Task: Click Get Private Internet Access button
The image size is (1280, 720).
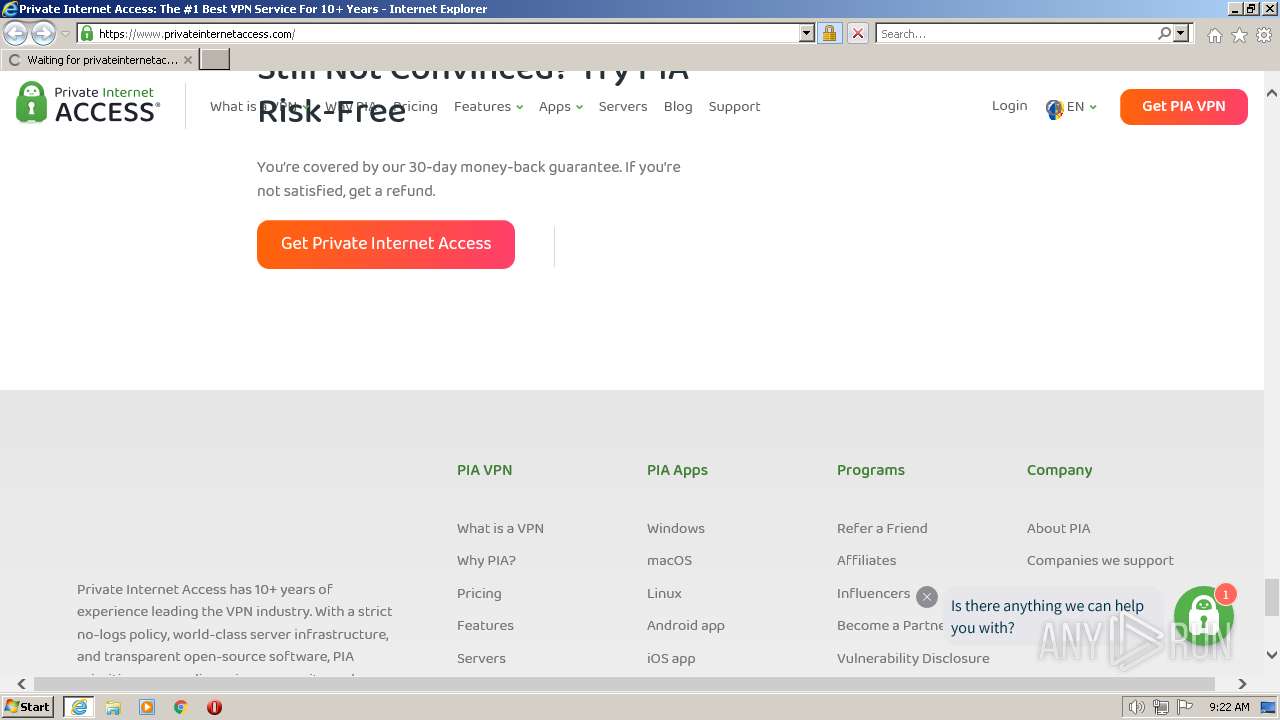Action: [386, 244]
